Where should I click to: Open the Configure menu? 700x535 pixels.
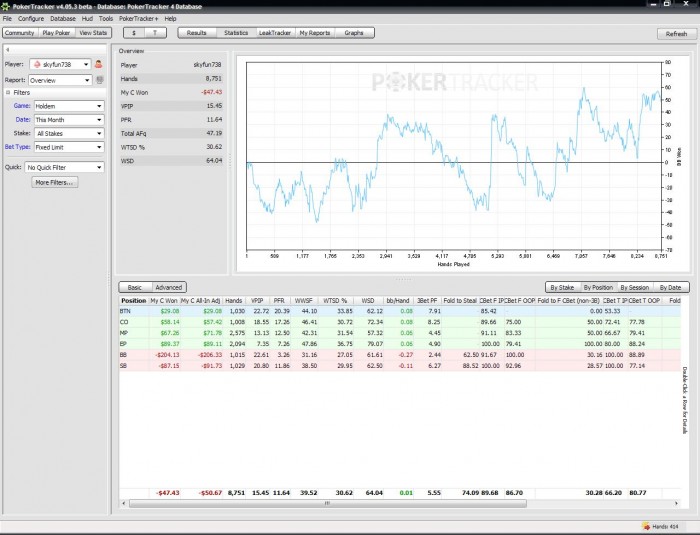pyautogui.click(x=31, y=19)
